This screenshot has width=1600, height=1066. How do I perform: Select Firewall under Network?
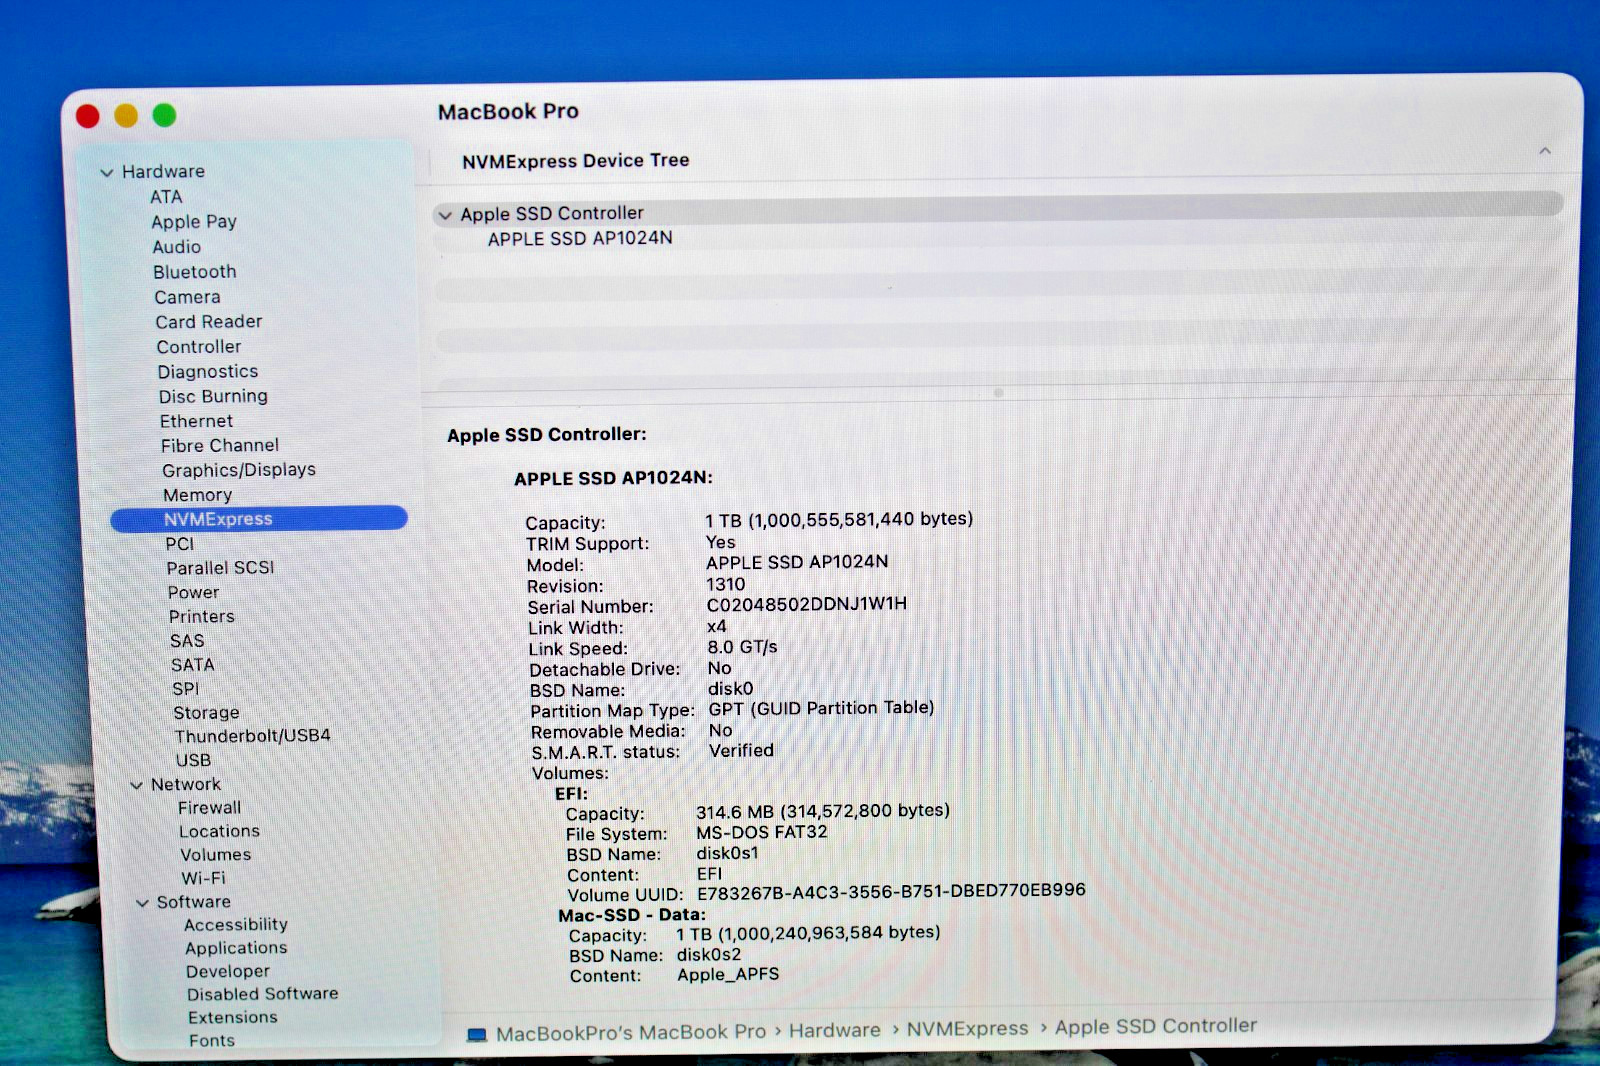[x=210, y=808]
